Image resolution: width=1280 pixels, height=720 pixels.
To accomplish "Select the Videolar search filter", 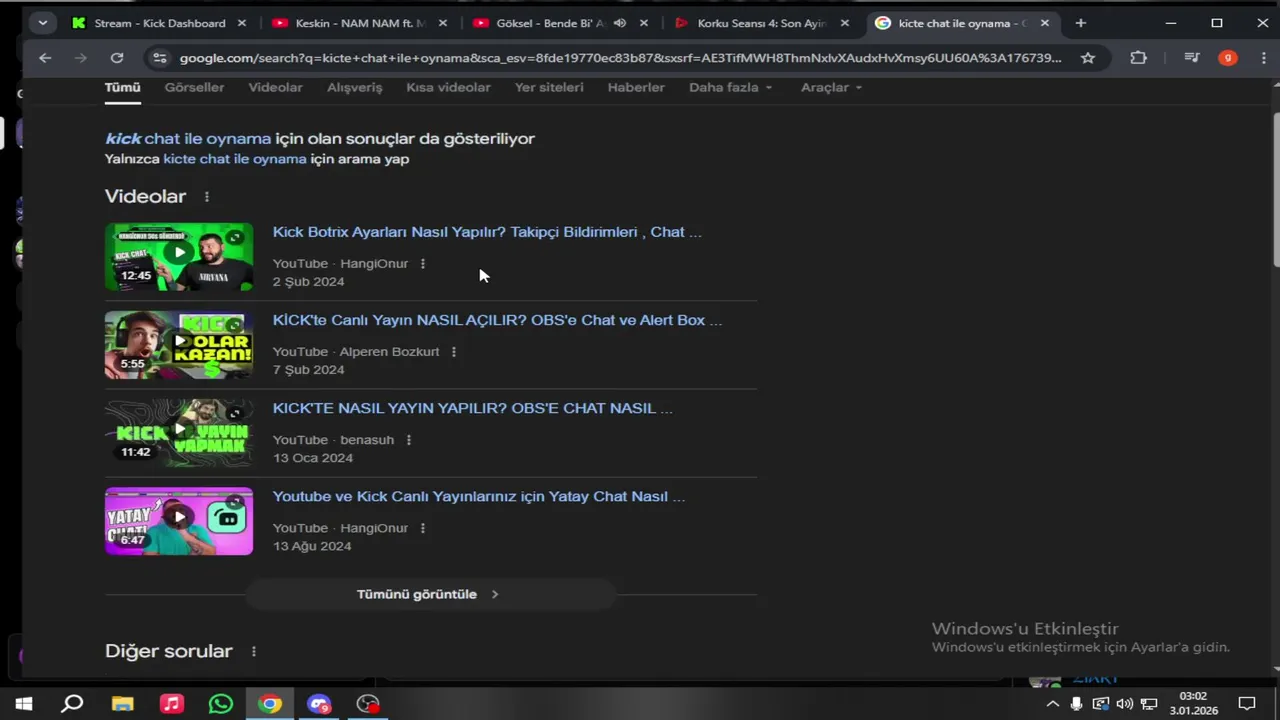I will 275,87.
